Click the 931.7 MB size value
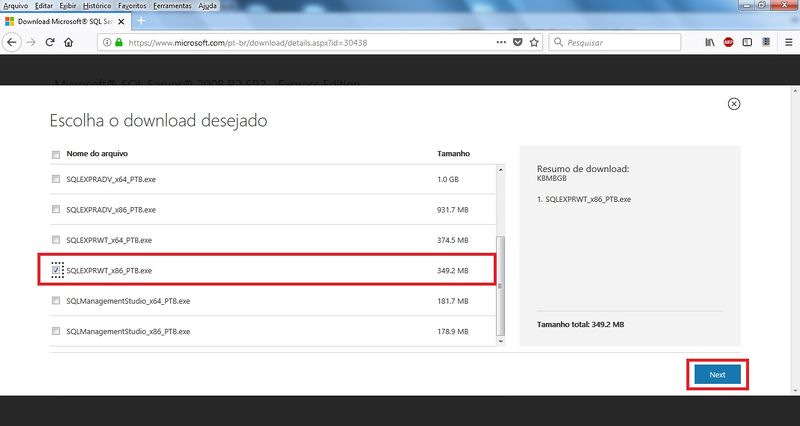 453,210
